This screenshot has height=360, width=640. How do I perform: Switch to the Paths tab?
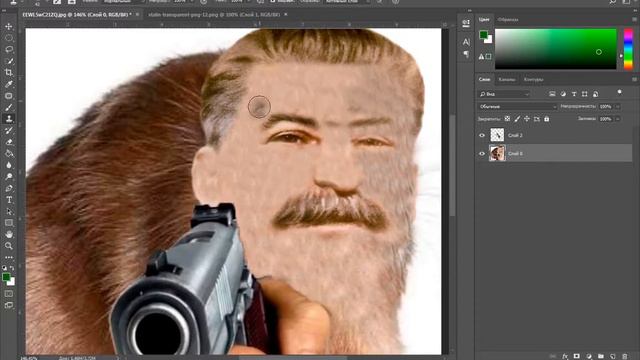[533, 79]
